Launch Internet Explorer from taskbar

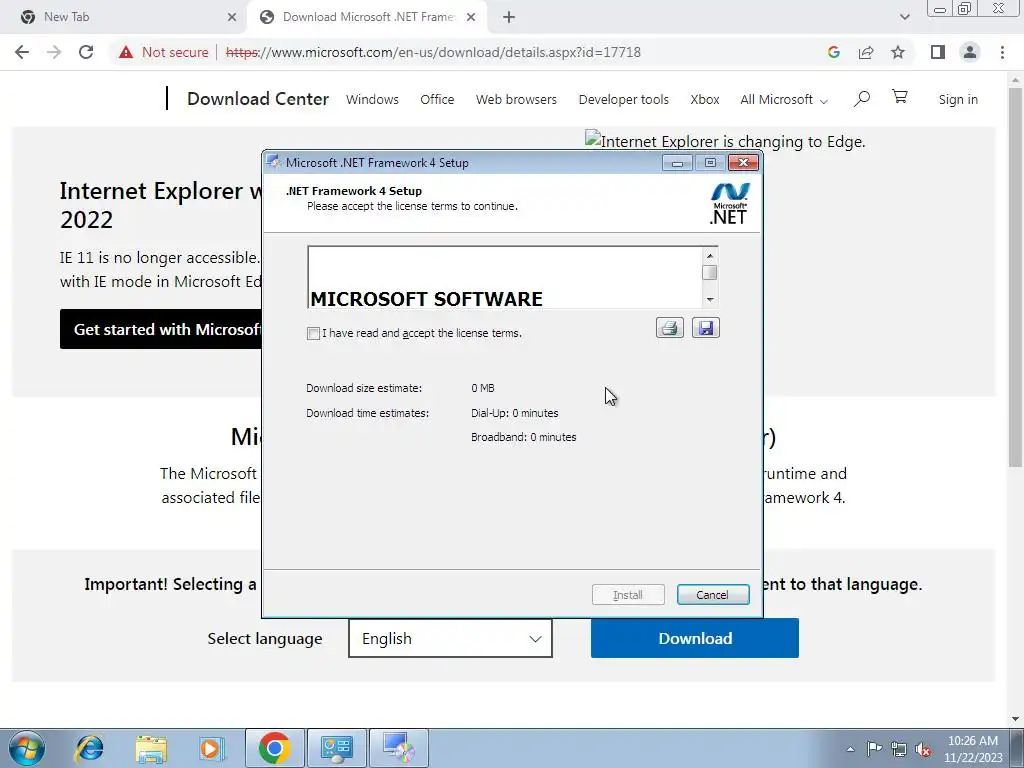click(89, 748)
